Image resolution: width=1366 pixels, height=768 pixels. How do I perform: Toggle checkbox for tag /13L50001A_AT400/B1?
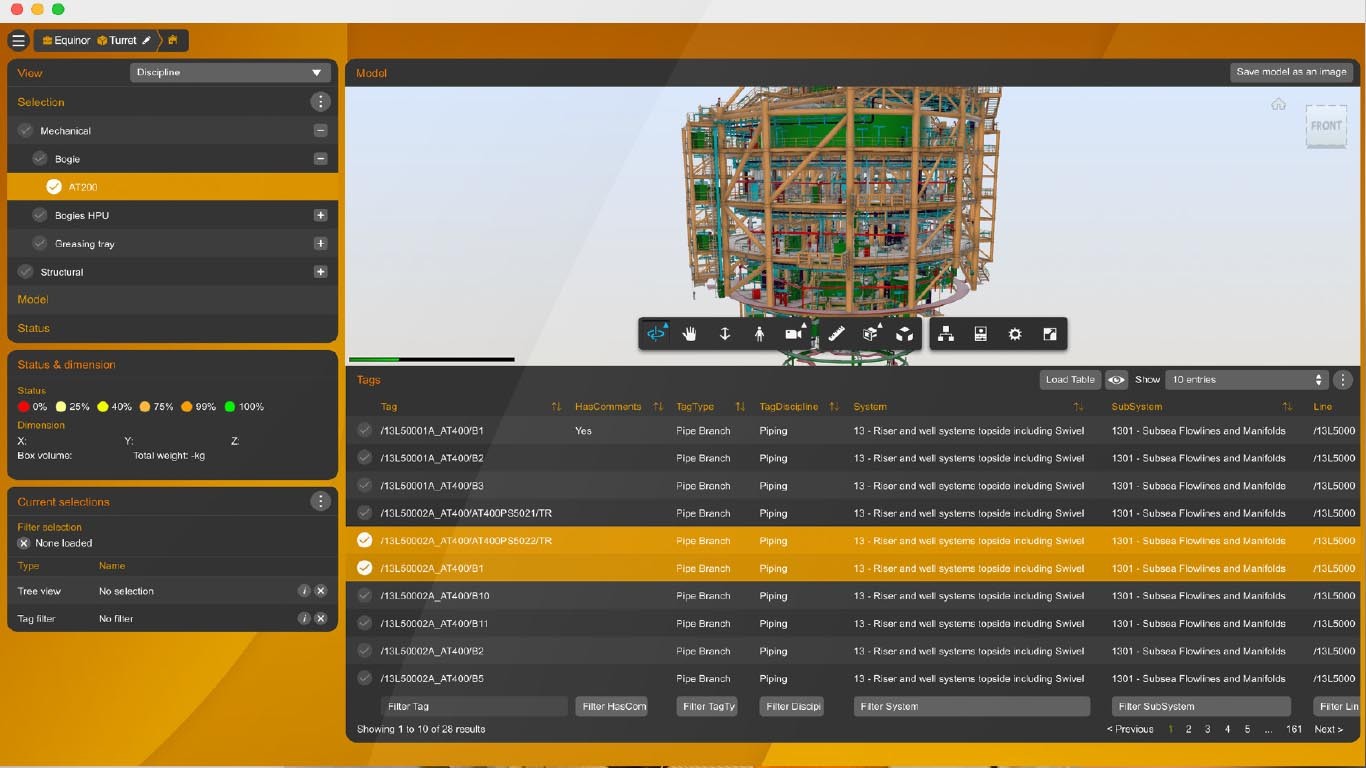click(x=364, y=431)
